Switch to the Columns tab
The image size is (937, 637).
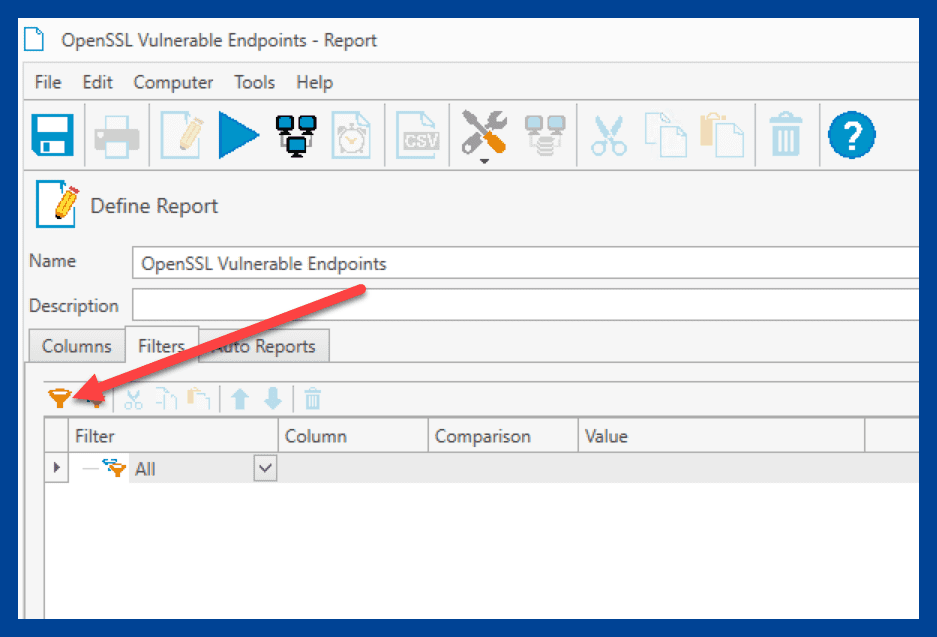[76, 346]
